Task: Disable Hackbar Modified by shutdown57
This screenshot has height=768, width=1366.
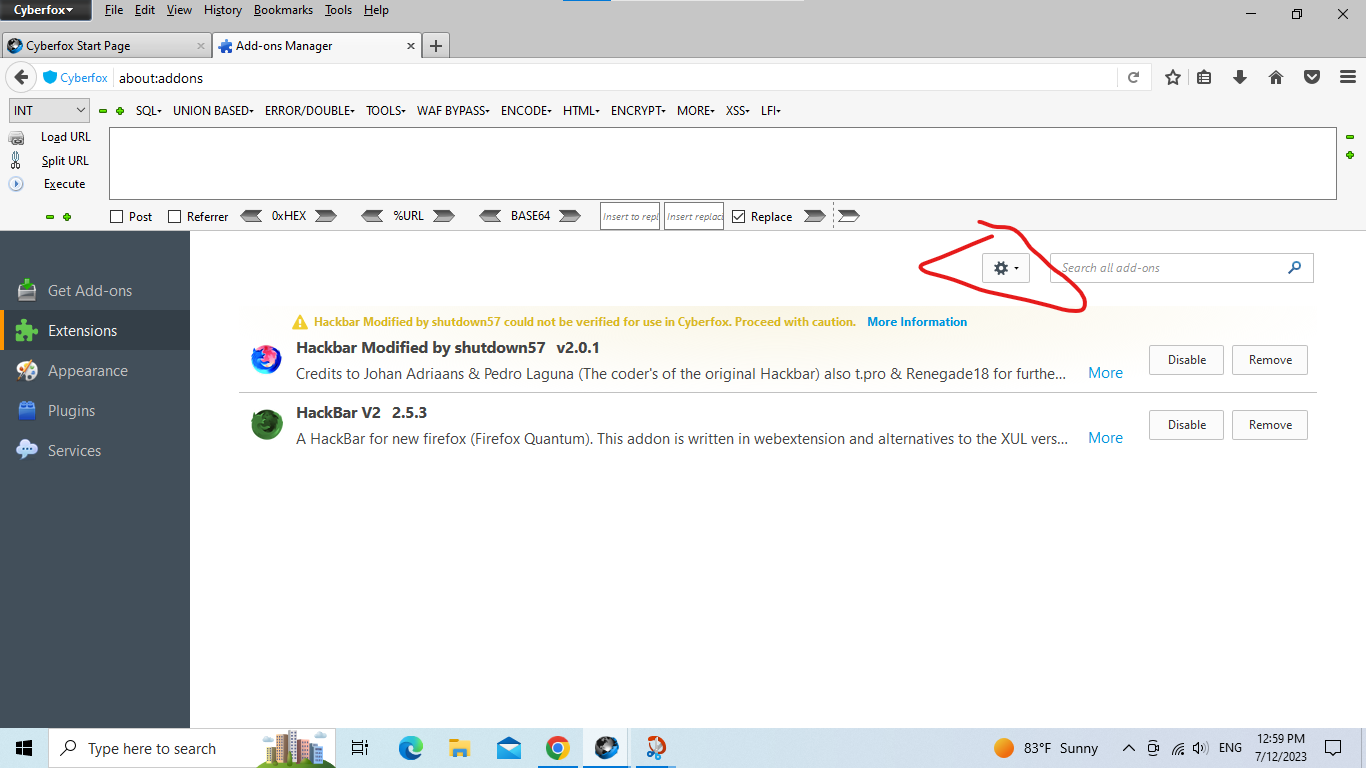Action: click(1186, 359)
